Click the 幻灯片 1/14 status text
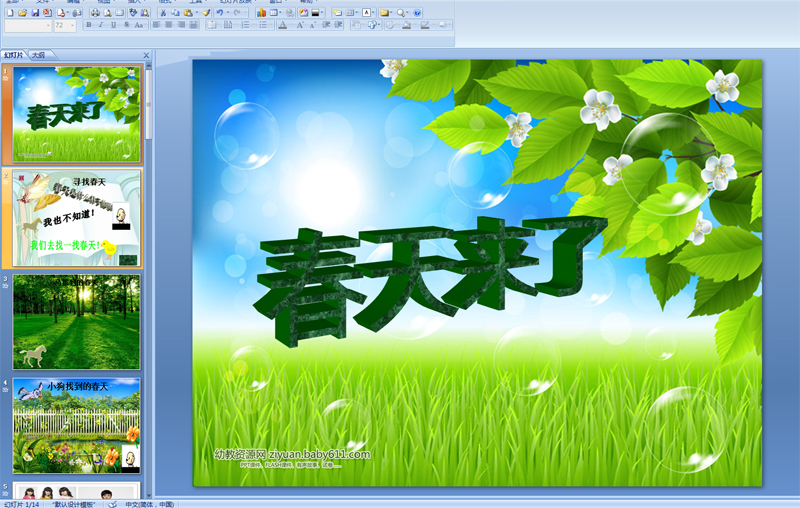This screenshot has height=508, width=800. coord(22,504)
